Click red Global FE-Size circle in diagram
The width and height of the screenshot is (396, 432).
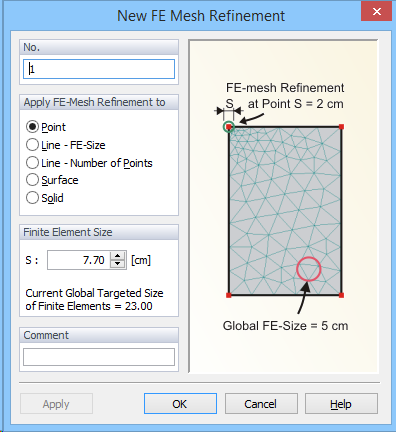(x=309, y=269)
